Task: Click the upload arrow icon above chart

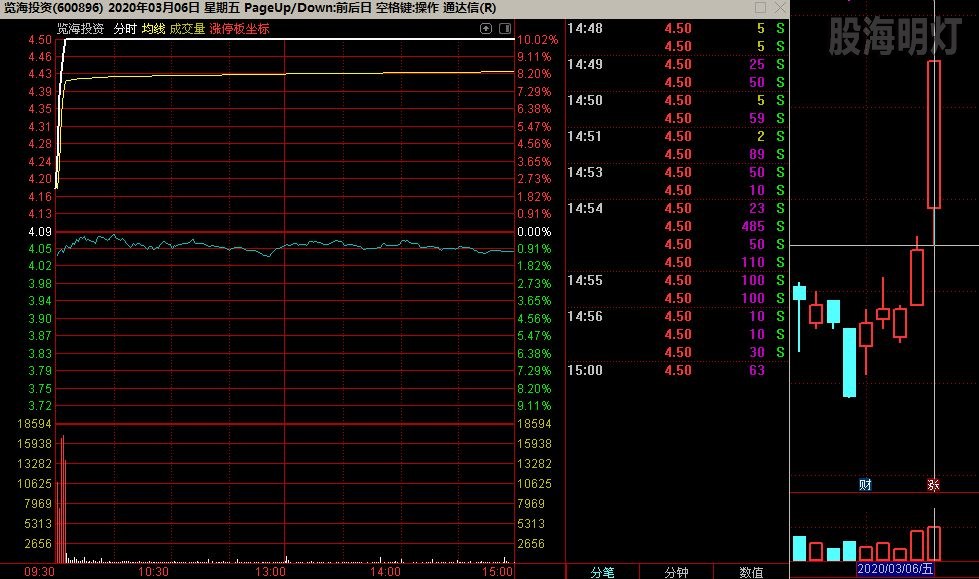Action: click(486, 28)
